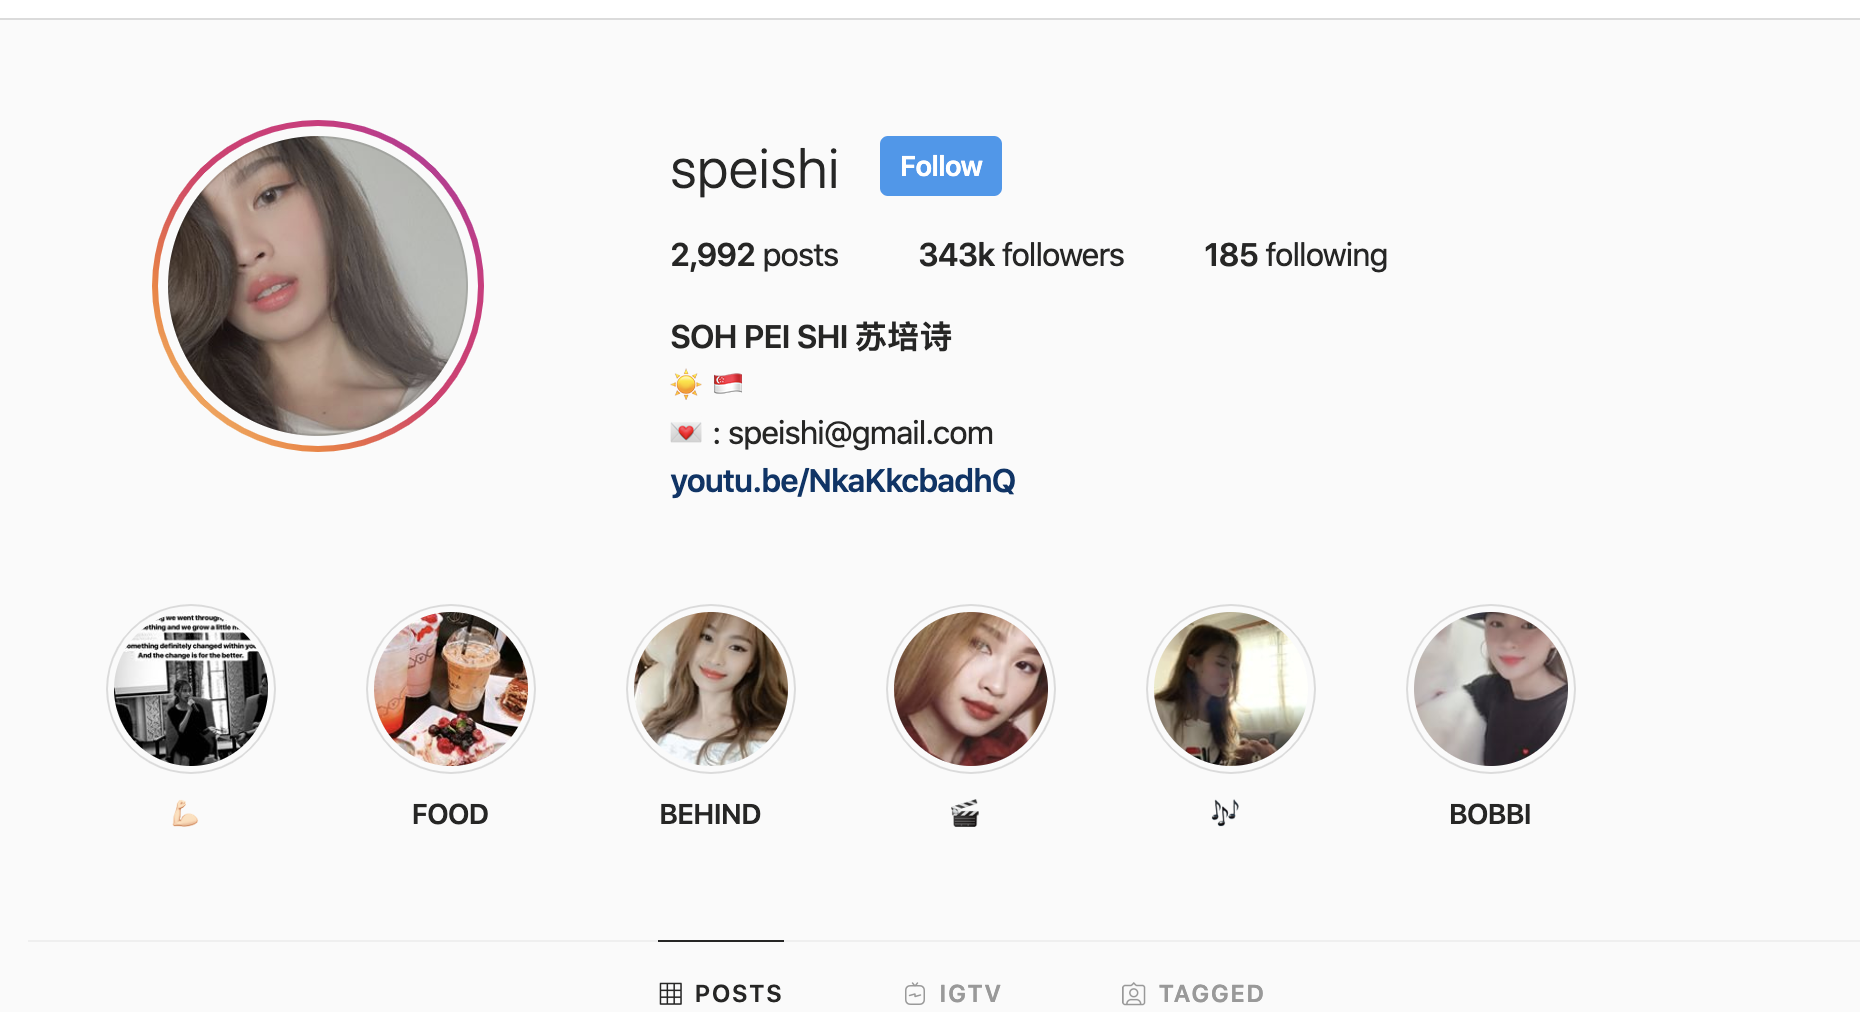The height and width of the screenshot is (1012, 1860).
Task: Open the FOOD story highlight
Action: click(450, 689)
